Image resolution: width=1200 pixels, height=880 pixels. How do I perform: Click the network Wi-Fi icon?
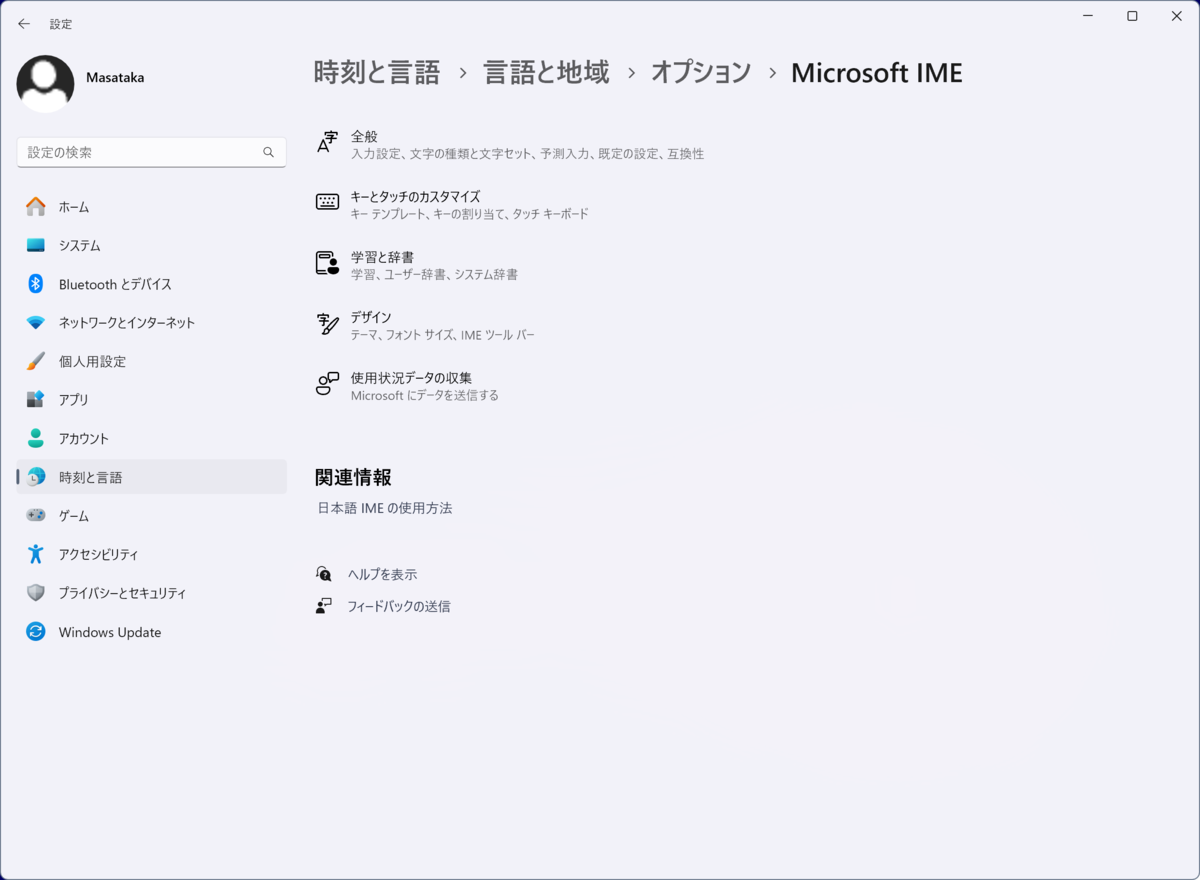pyautogui.click(x=36, y=323)
